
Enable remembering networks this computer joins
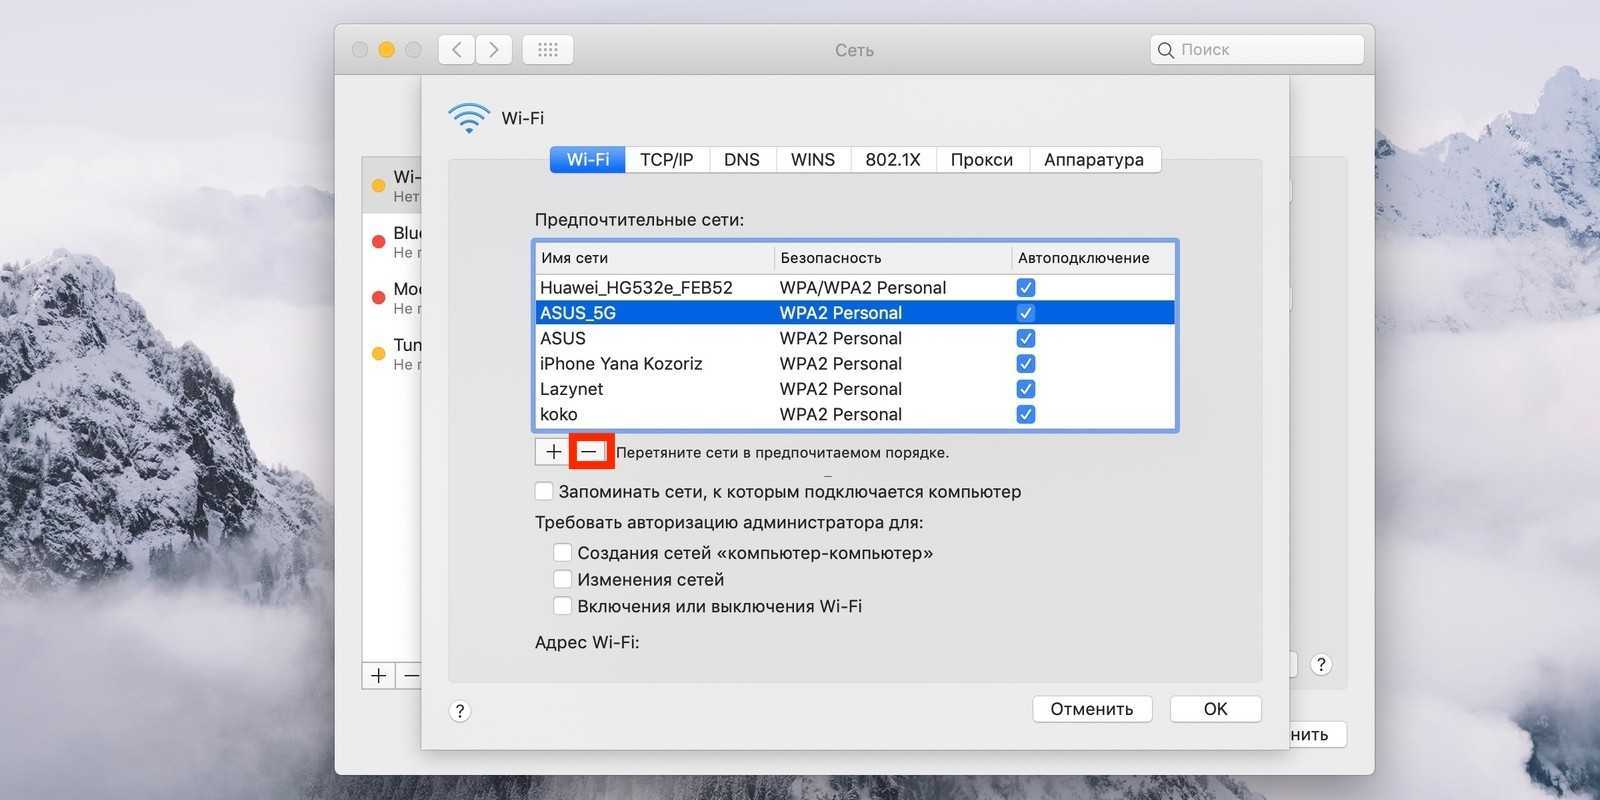click(544, 491)
